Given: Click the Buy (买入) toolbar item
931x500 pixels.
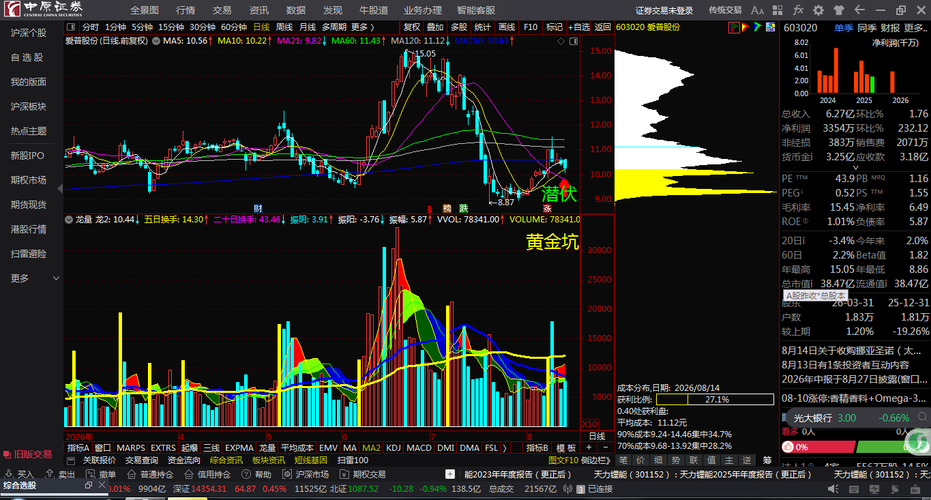Looking at the screenshot, I should point(20,474).
